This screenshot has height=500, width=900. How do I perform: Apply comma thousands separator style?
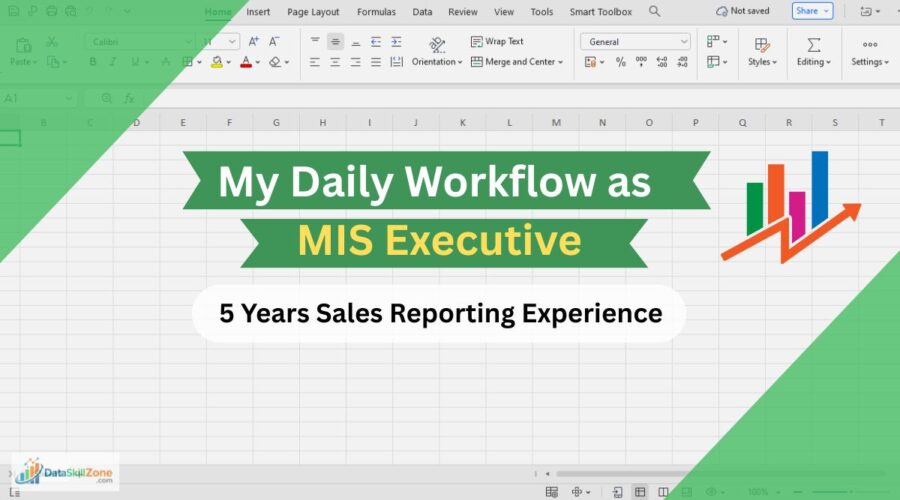click(641, 61)
